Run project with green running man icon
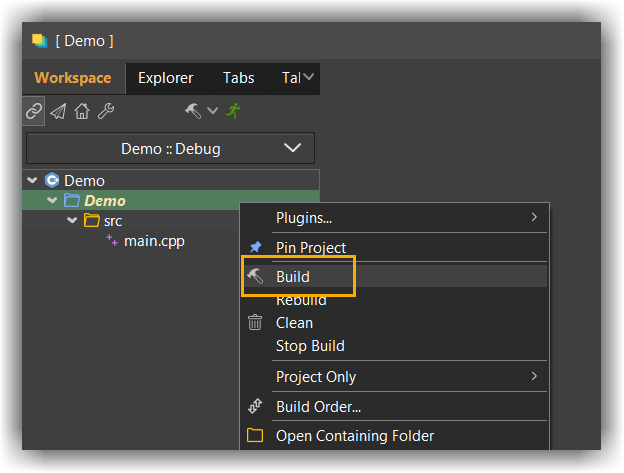This screenshot has height=473, width=624. click(x=233, y=111)
